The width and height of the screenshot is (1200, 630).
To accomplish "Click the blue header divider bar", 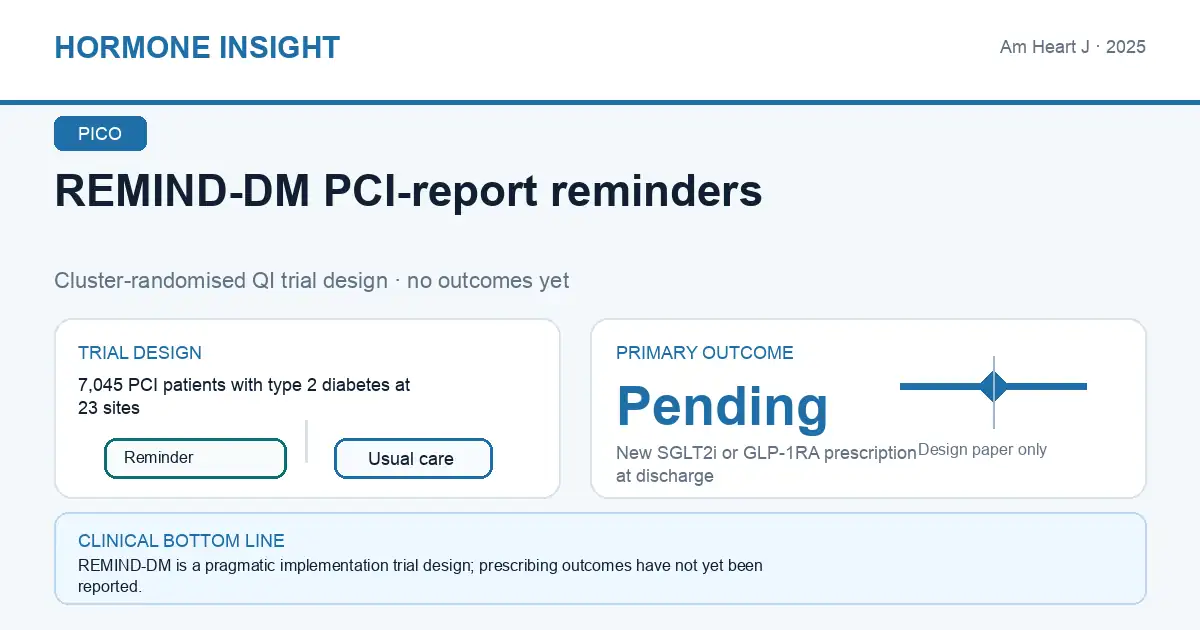I will (600, 102).
